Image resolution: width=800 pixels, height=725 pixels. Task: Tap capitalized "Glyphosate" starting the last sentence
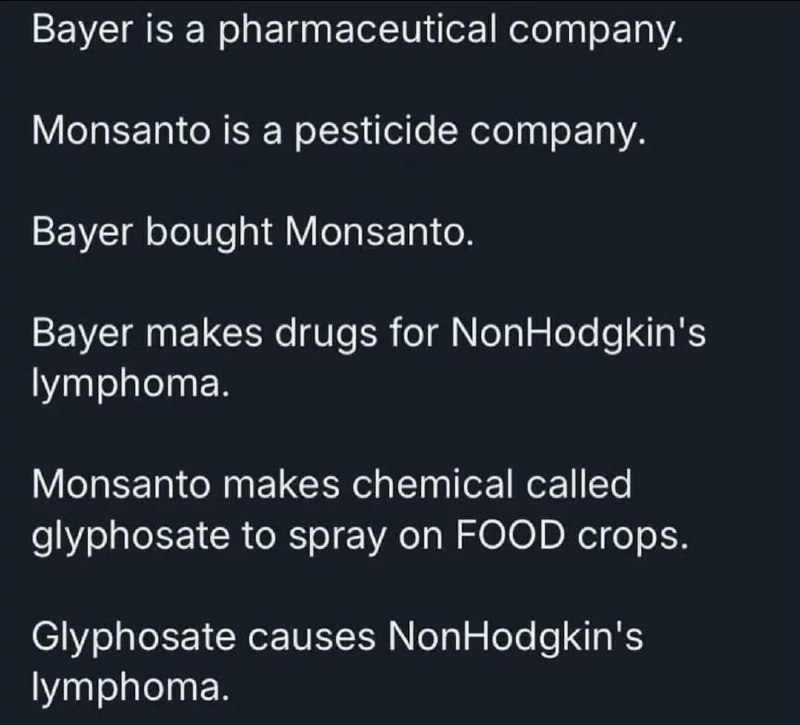pos(134,638)
